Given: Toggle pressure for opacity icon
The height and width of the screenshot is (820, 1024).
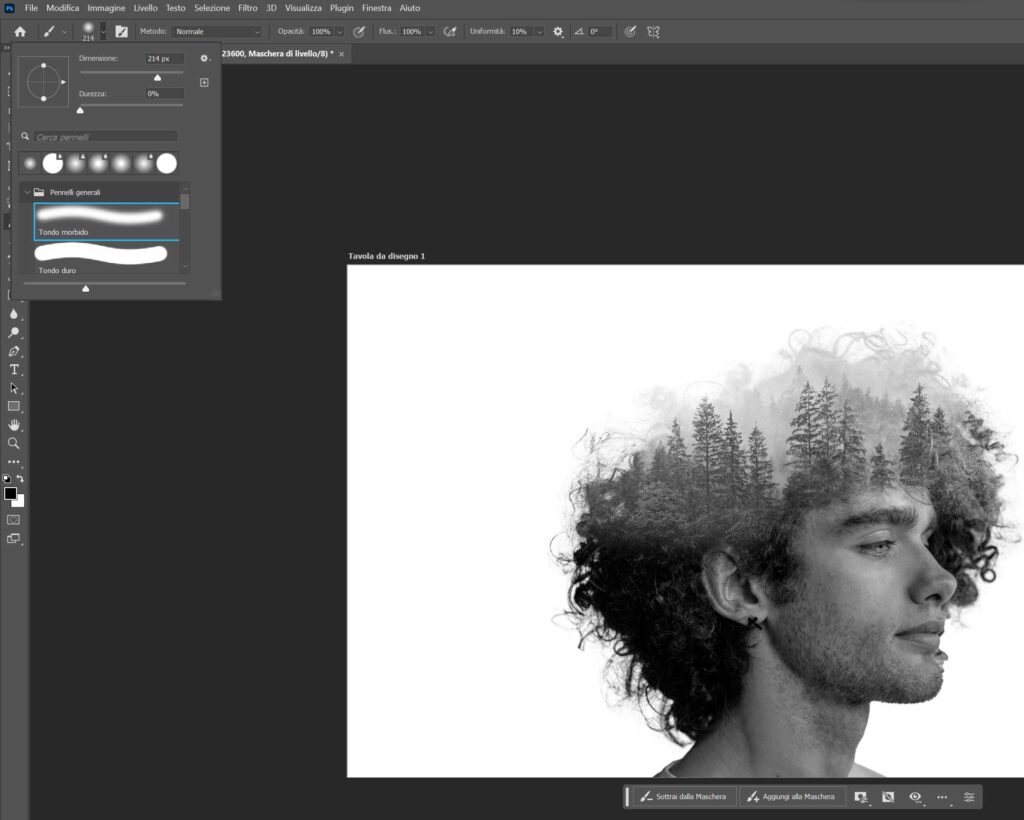Looking at the screenshot, I should click(x=359, y=31).
